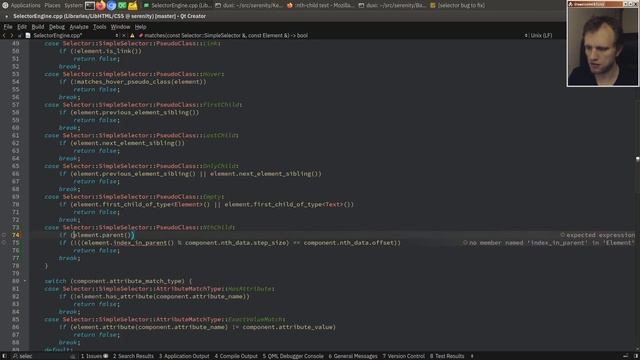Image resolution: width=640 pixels, height=360 pixels.
Task: Click the green Qt Creator launcher icon
Action: pos(122,5)
